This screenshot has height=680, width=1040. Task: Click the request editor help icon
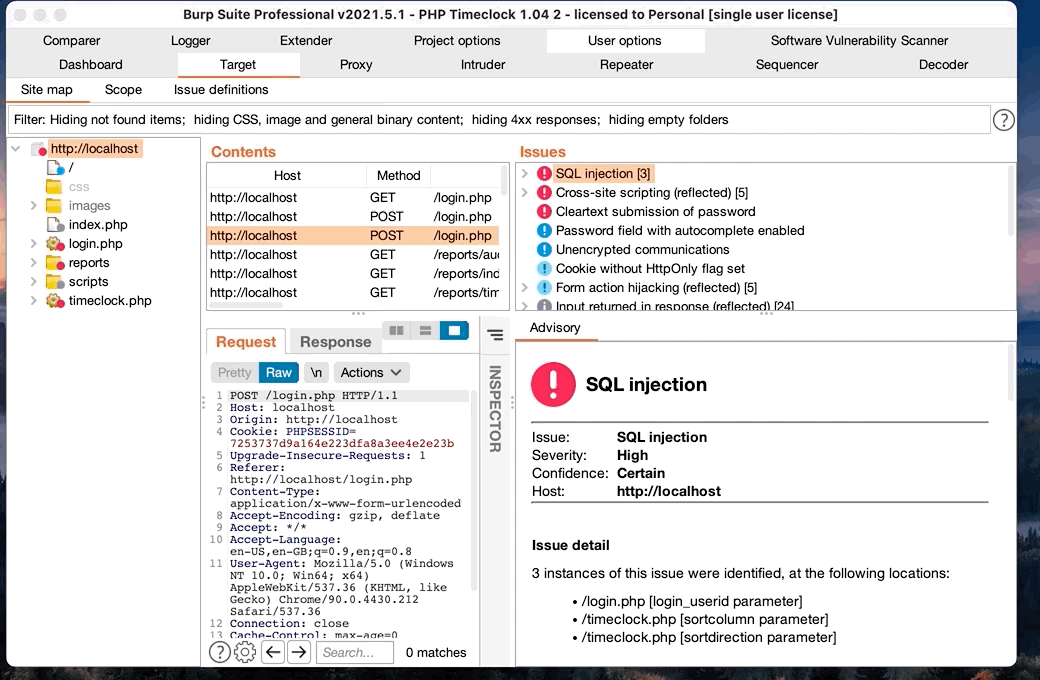click(x=219, y=653)
